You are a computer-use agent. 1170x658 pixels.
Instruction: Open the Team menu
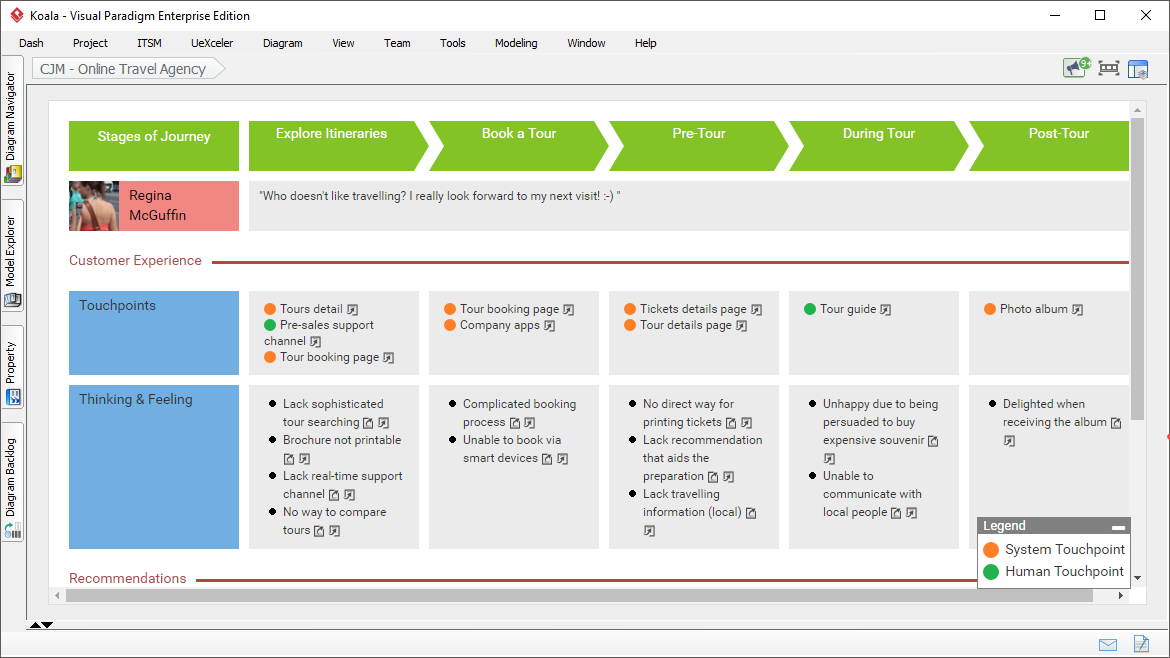(x=397, y=43)
